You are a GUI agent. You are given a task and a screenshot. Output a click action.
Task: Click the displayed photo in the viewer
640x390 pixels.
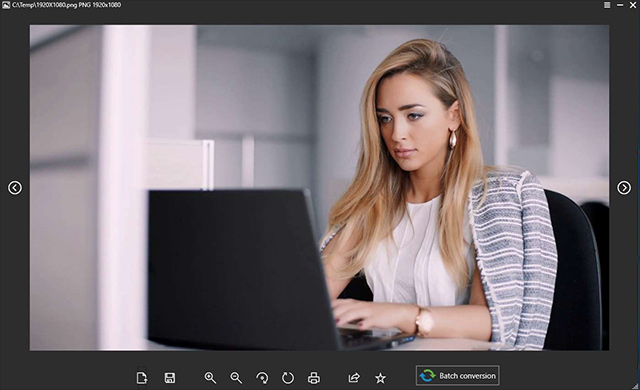tap(319, 188)
